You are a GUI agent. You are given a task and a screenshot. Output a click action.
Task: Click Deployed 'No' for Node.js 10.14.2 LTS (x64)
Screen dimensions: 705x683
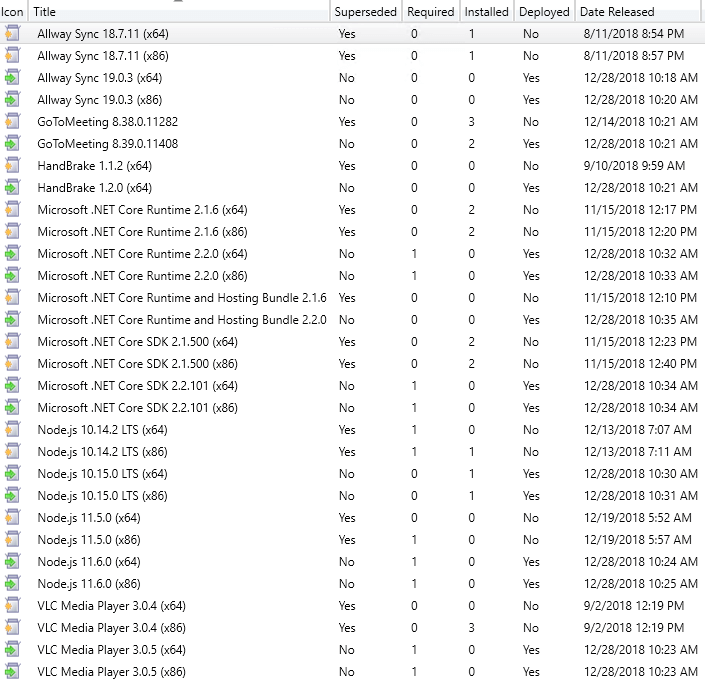tap(531, 430)
